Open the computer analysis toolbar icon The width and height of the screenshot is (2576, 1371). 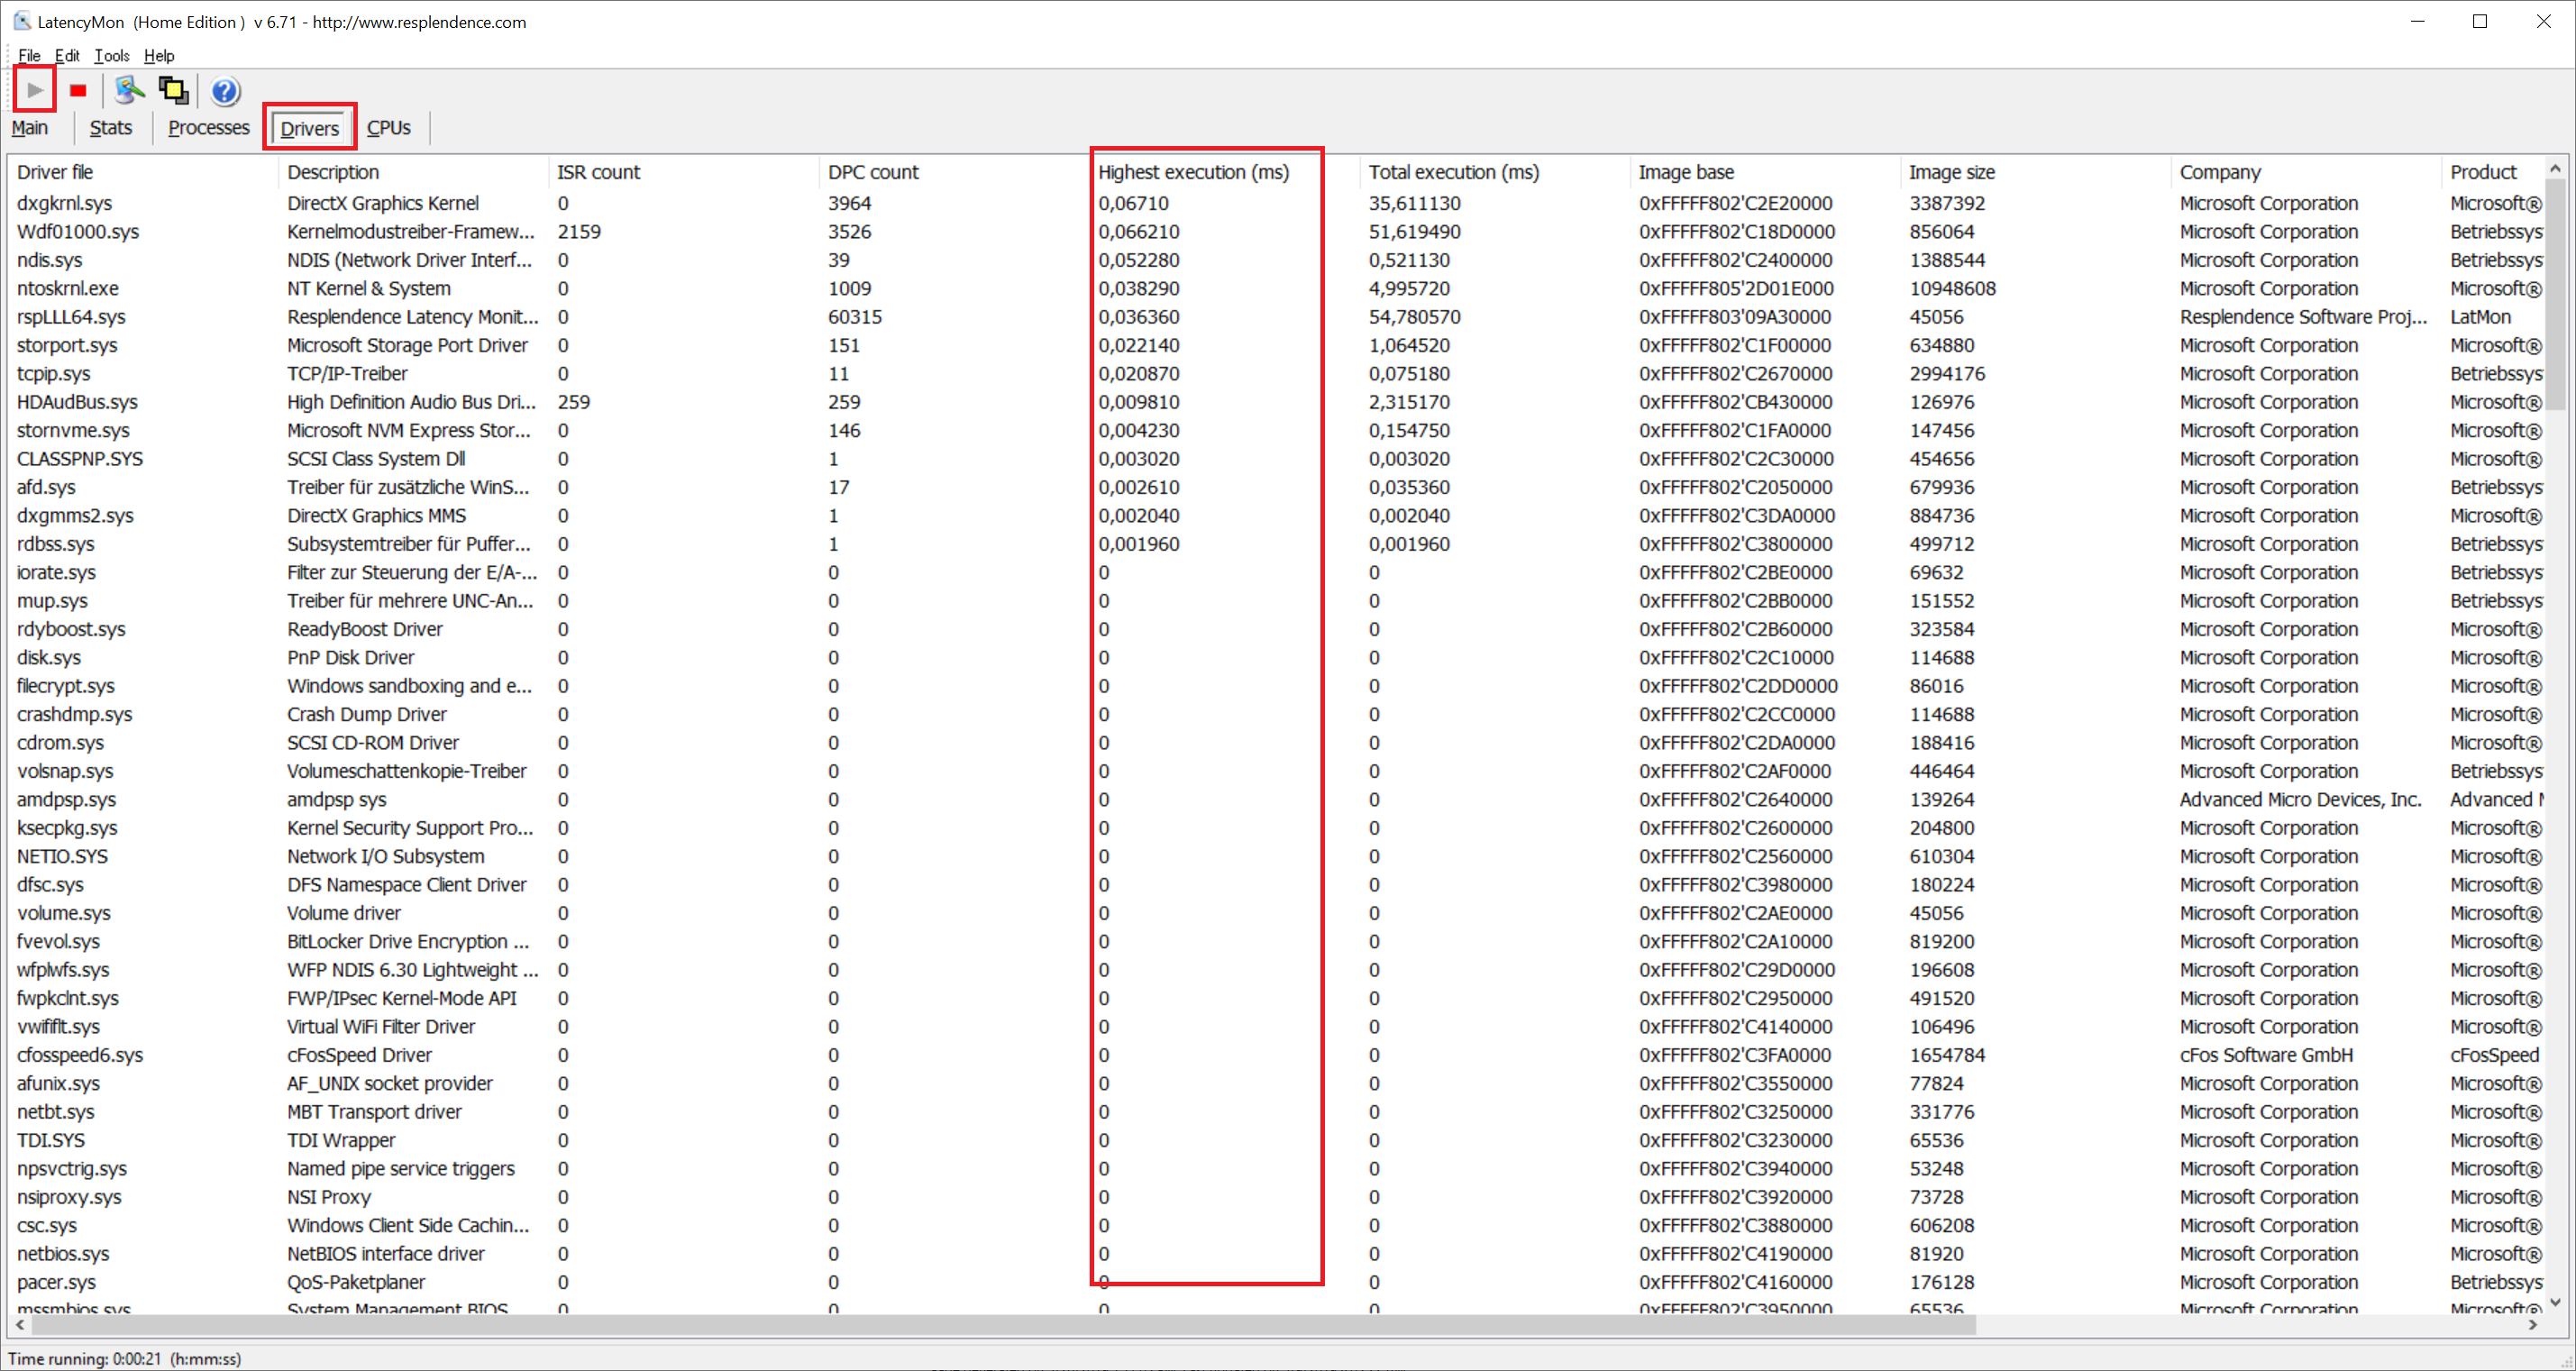[129, 91]
